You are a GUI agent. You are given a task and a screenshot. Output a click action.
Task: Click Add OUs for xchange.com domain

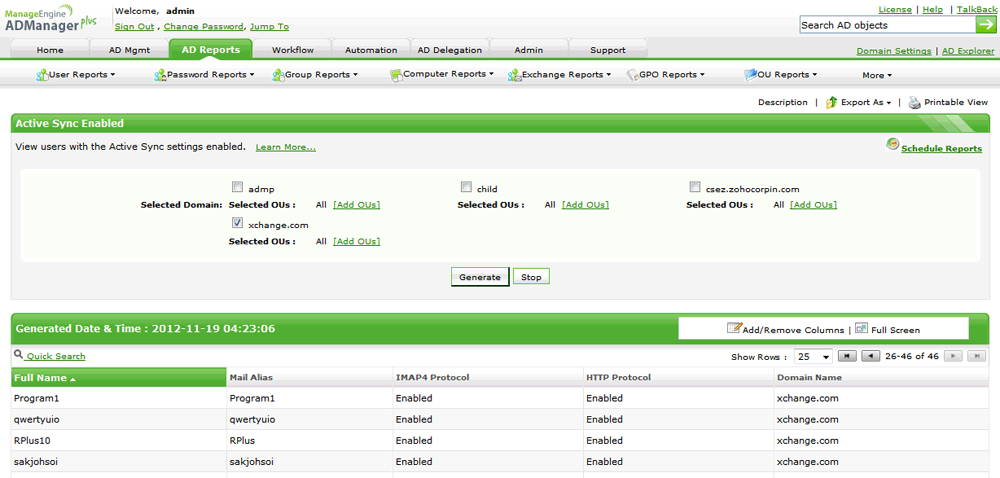(357, 241)
